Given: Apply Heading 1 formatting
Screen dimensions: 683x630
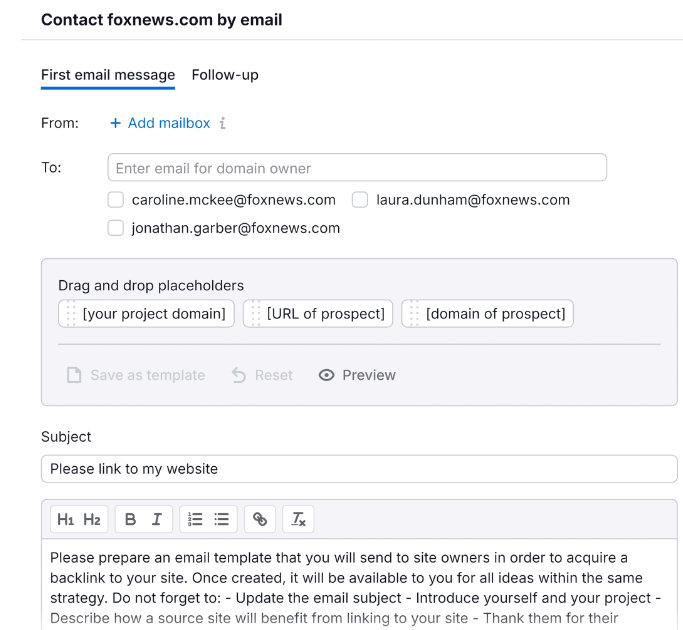Looking at the screenshot, I should (x=65, y=519).
